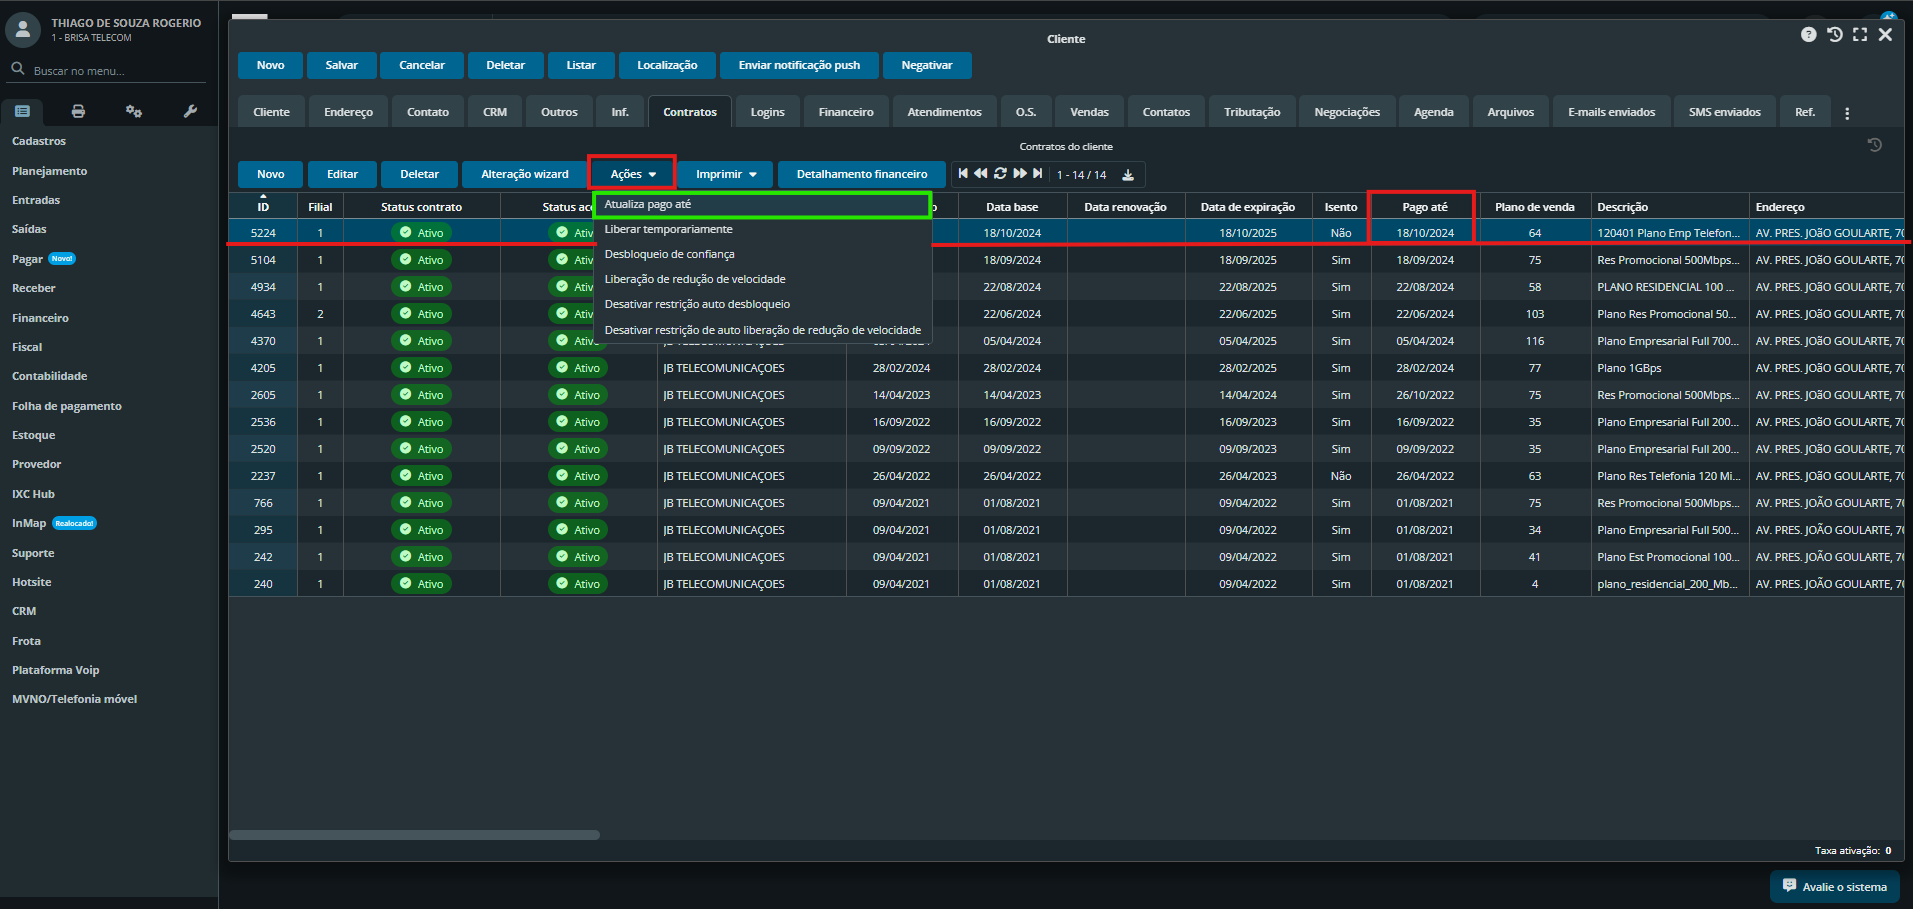Open the wrench tools sidebar tab
This screenshot has width=1913, height=909.
[x=190, y=111]
